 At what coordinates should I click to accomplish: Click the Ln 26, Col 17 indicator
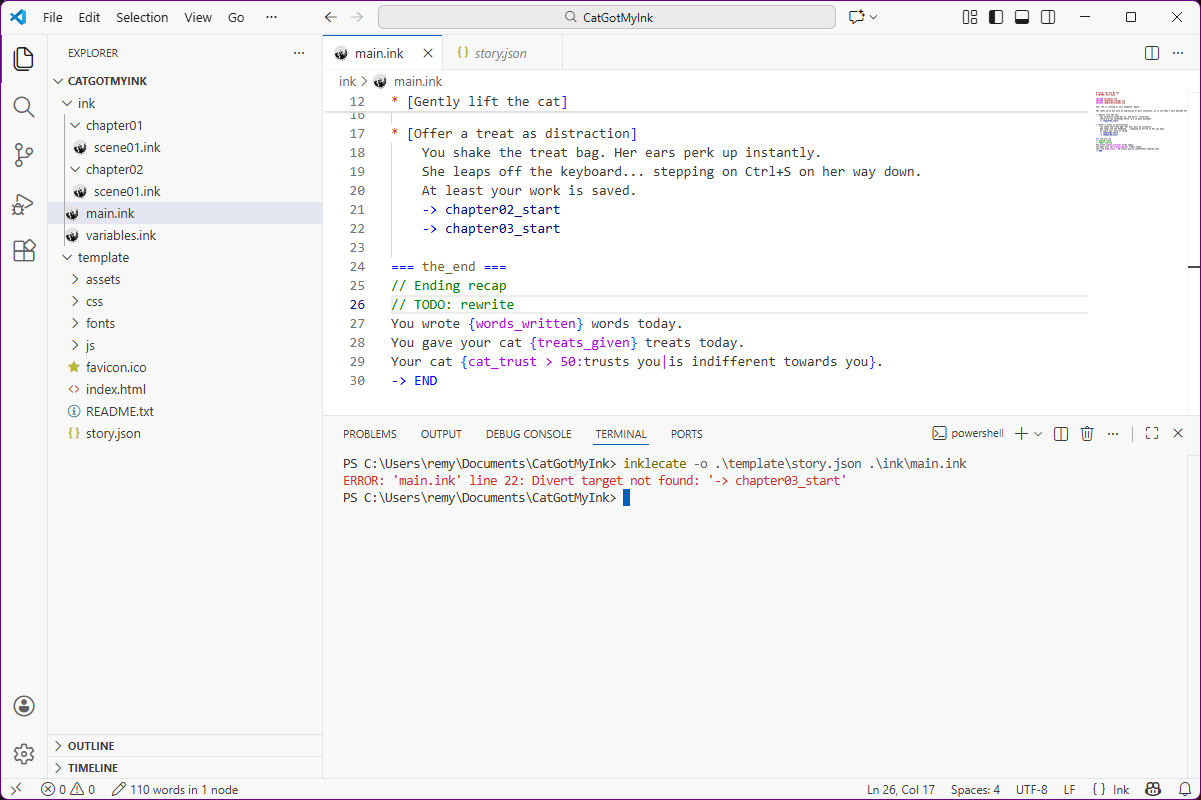click(900, 789)
